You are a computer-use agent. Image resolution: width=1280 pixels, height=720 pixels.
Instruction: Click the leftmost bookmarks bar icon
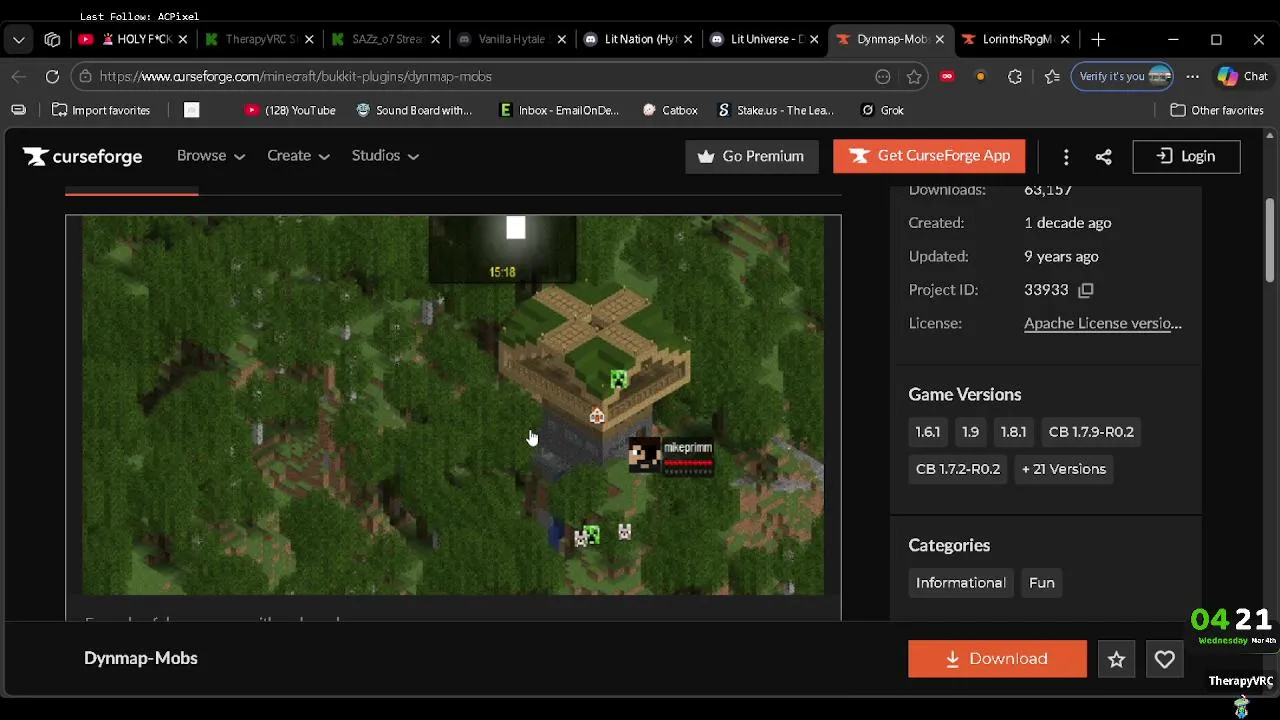click(18, 110)
